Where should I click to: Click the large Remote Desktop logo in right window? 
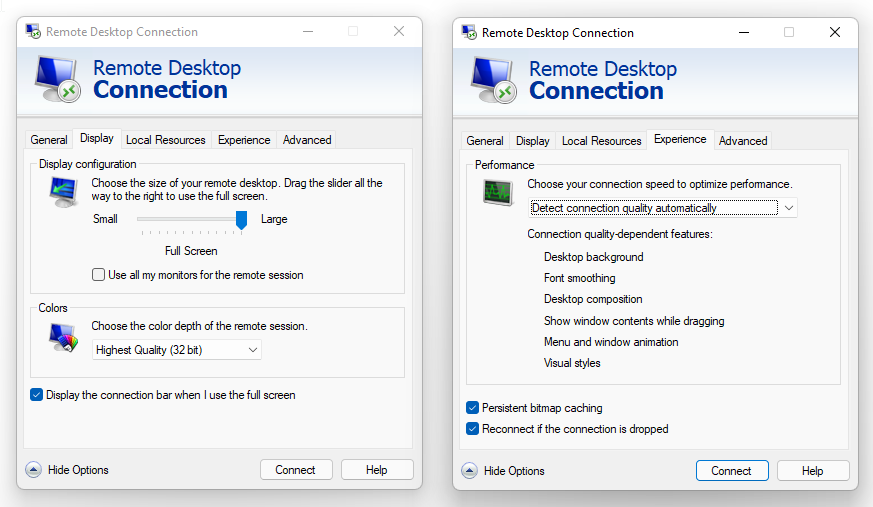pos(494,80)
